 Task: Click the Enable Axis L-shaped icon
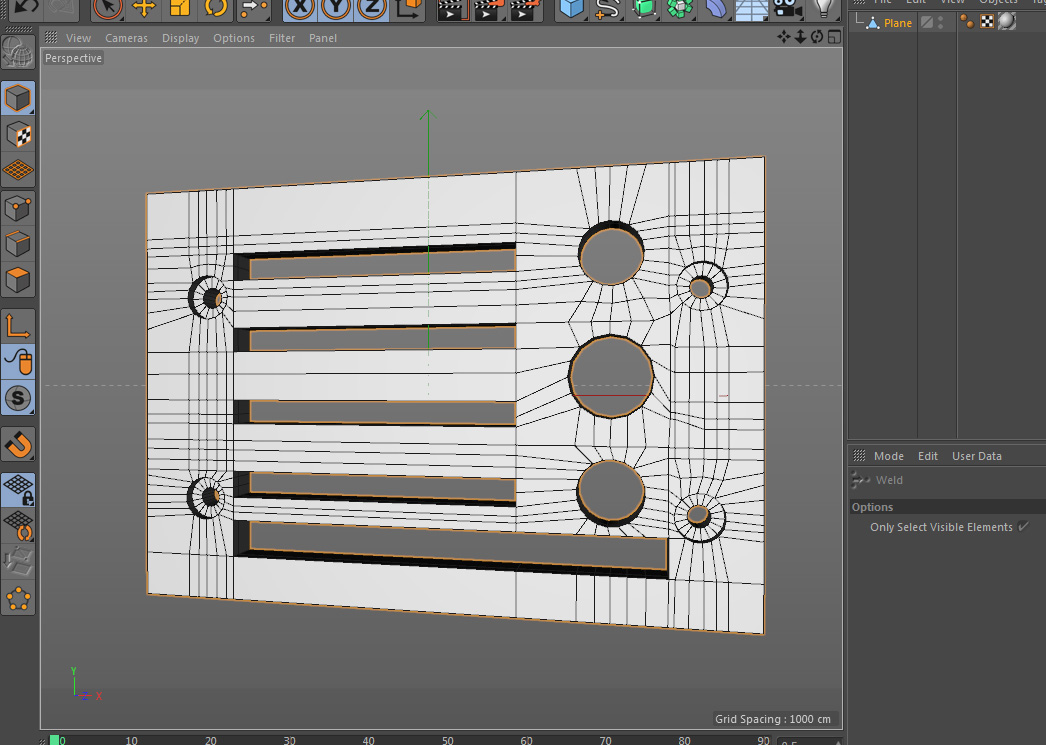click(x=18, y=325)
